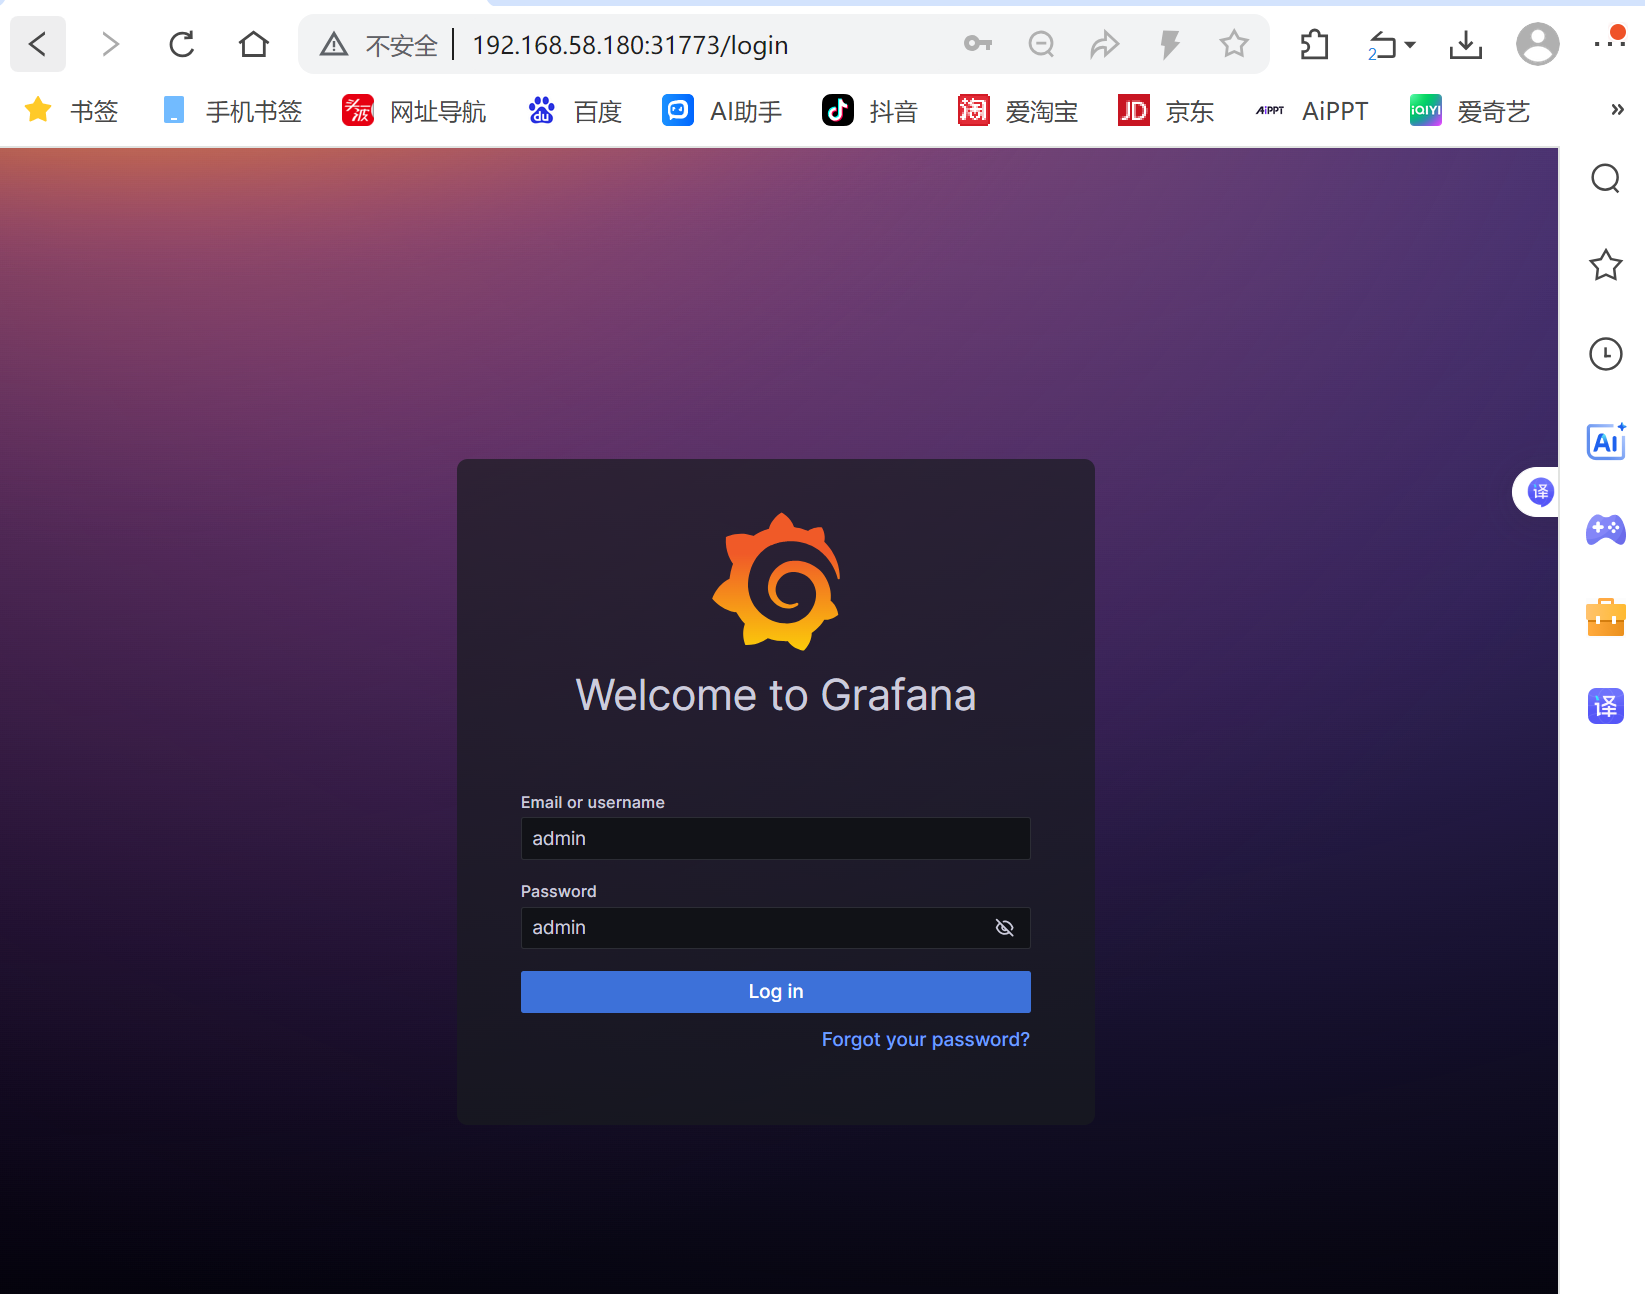Open the downloads icon

[x=1466, y=44]
